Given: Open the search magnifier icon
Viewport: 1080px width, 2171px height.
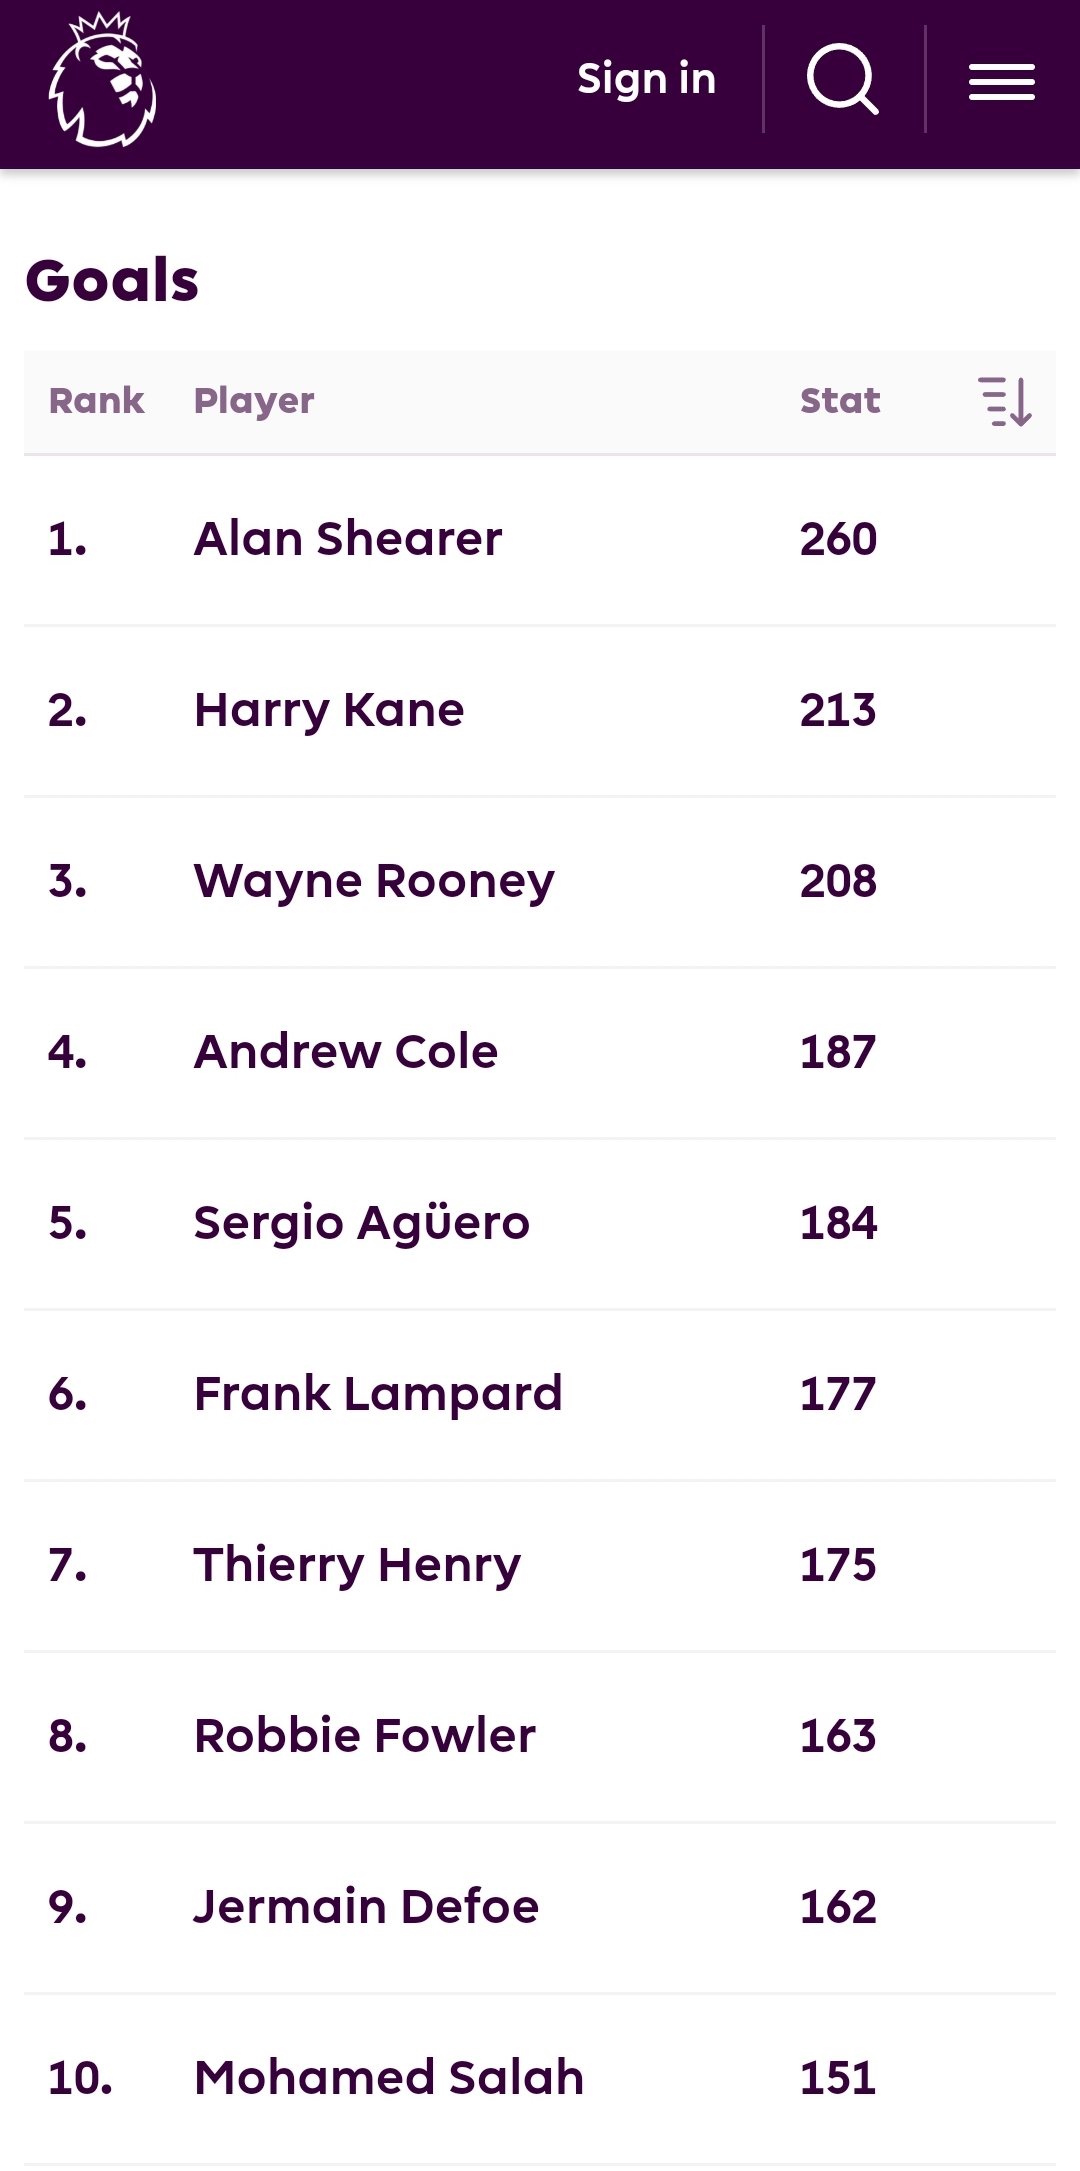Looking at the screenshot, I should [842, 79].
